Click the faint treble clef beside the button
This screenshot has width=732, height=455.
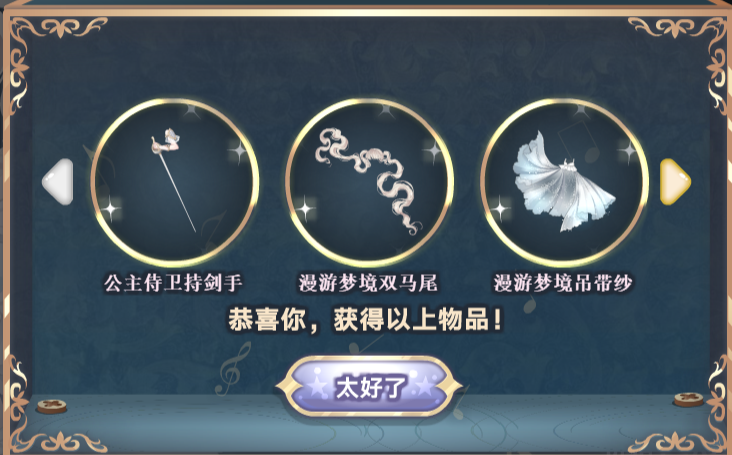[x=232, y=368]
